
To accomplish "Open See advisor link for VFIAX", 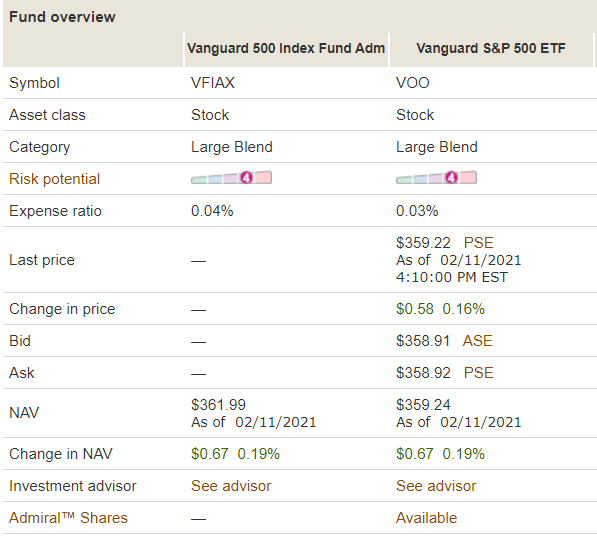I will (231, 486).
